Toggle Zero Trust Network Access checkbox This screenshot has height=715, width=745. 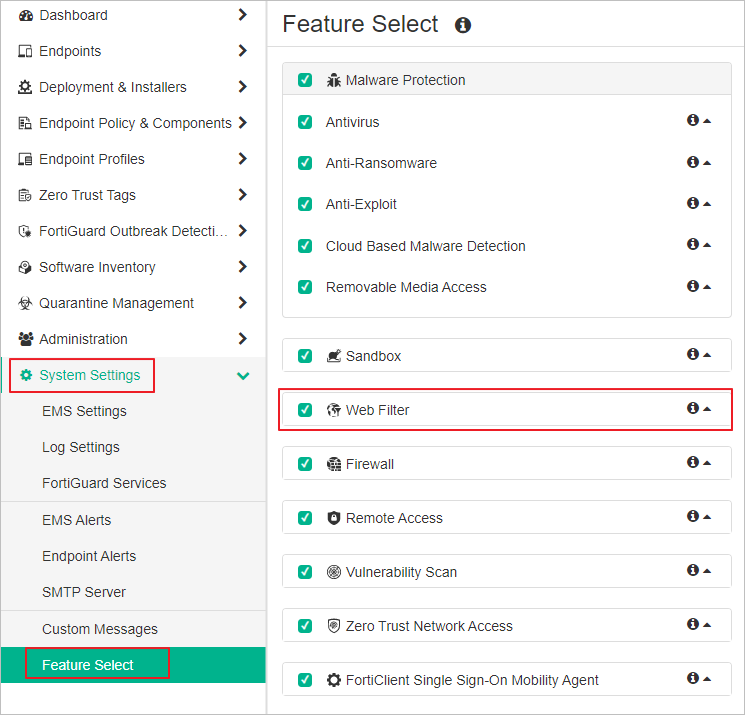(x=305, y=626)
